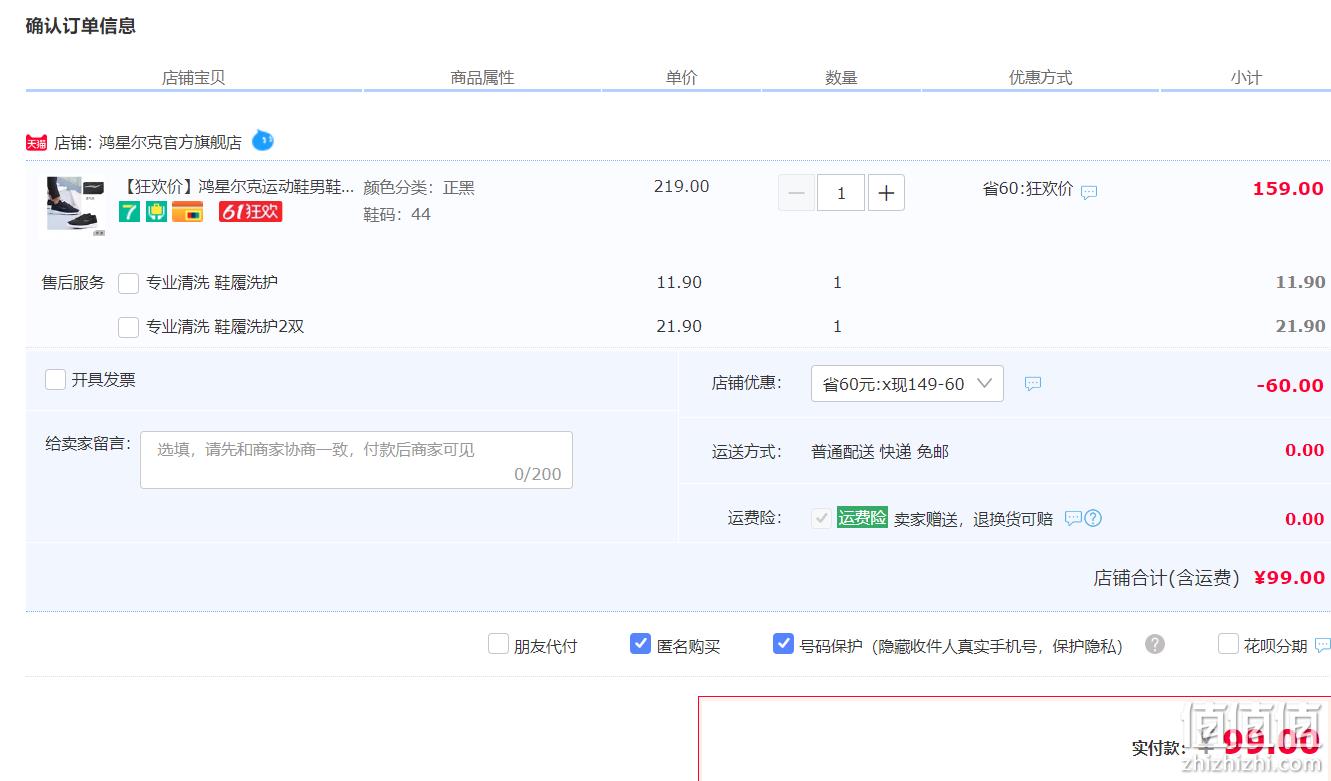Open the 鸿星尔克官方旗舰店 store link
1331x781 pixels.
coord(170,143)
